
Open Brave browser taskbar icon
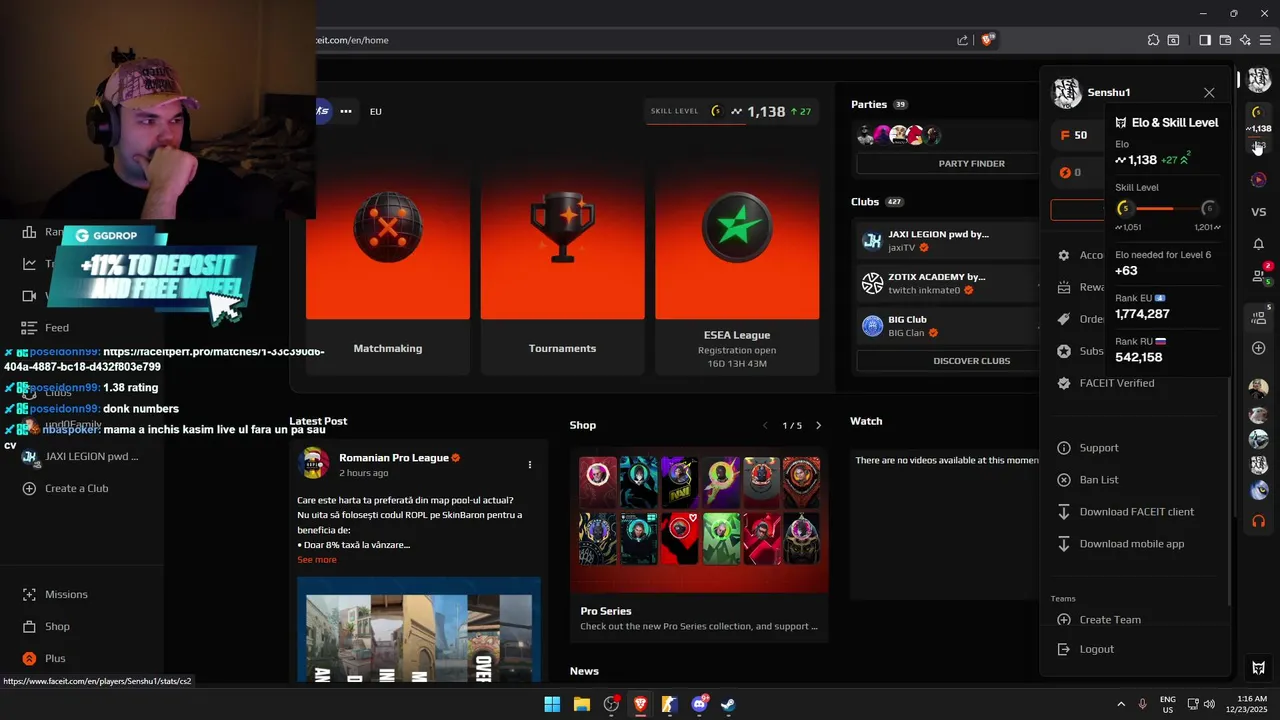click(640, 704)
